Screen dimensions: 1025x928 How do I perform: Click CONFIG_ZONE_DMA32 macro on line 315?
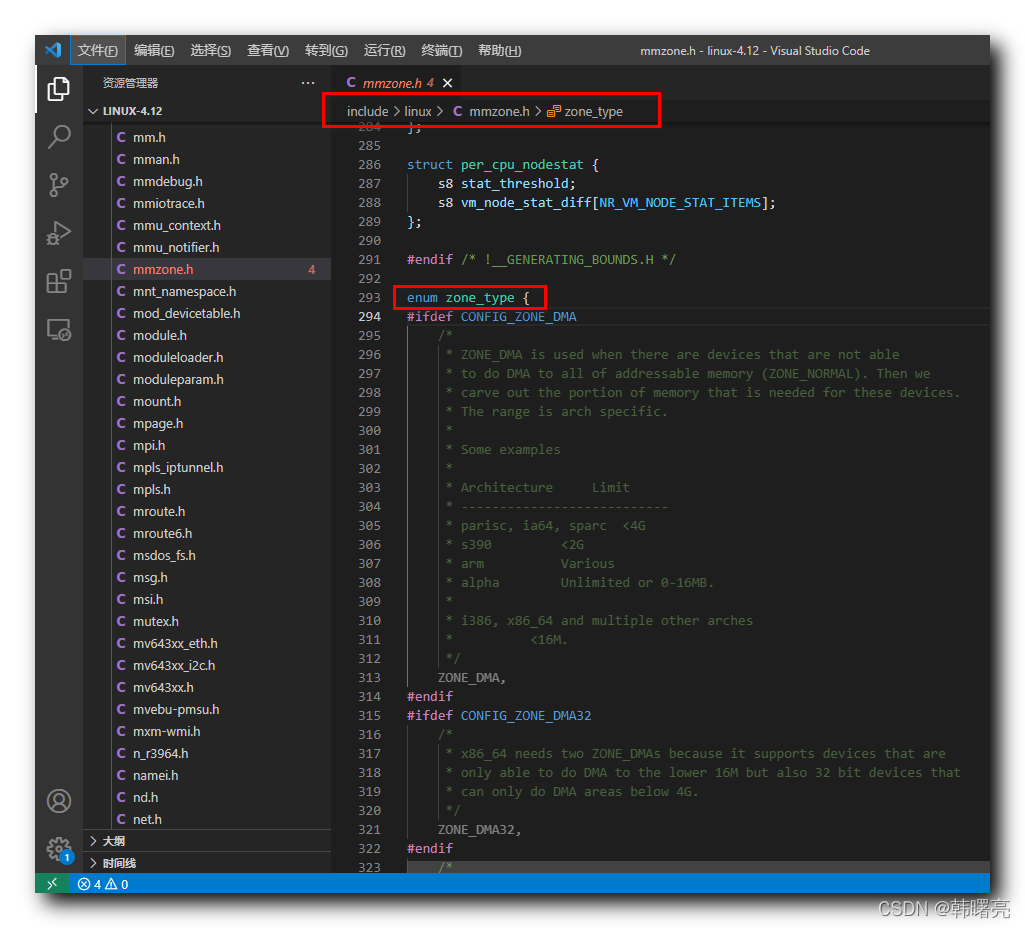click(x=526, y=716)
